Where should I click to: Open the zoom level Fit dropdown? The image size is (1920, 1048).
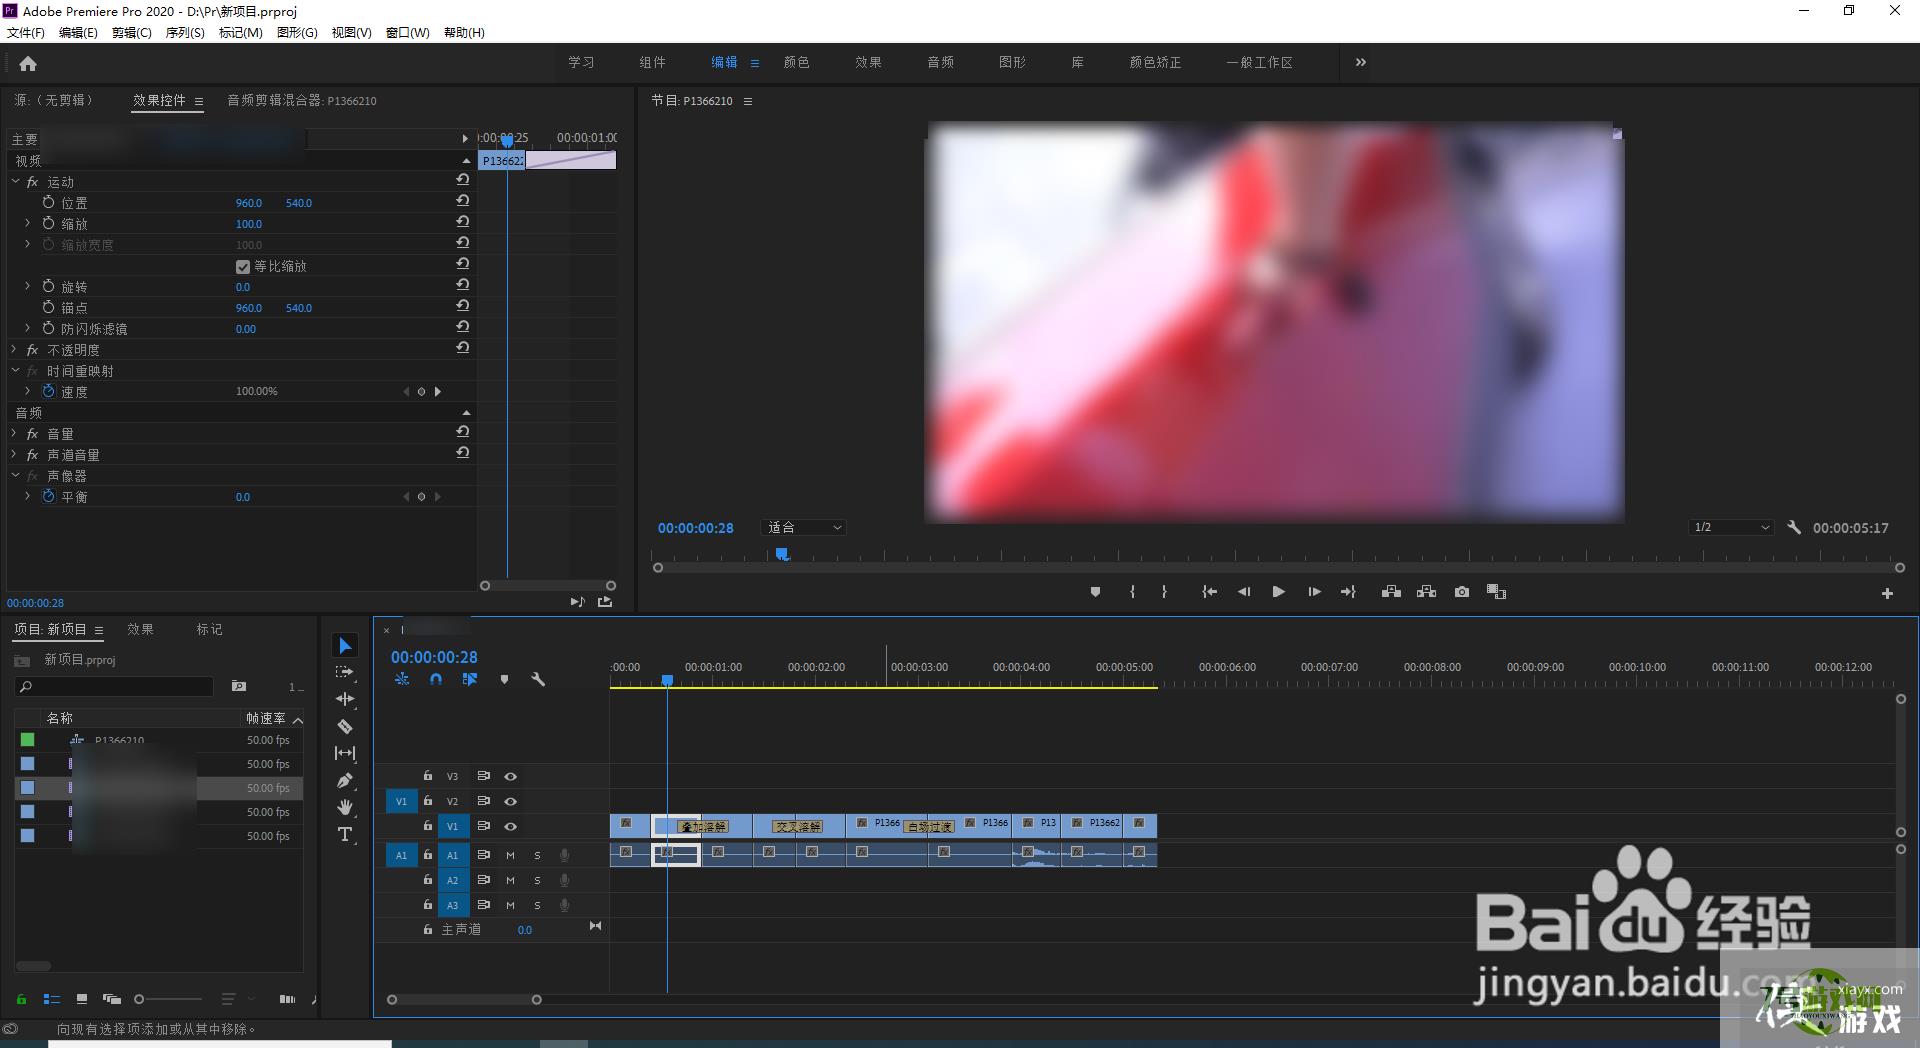tap(803, 527)
